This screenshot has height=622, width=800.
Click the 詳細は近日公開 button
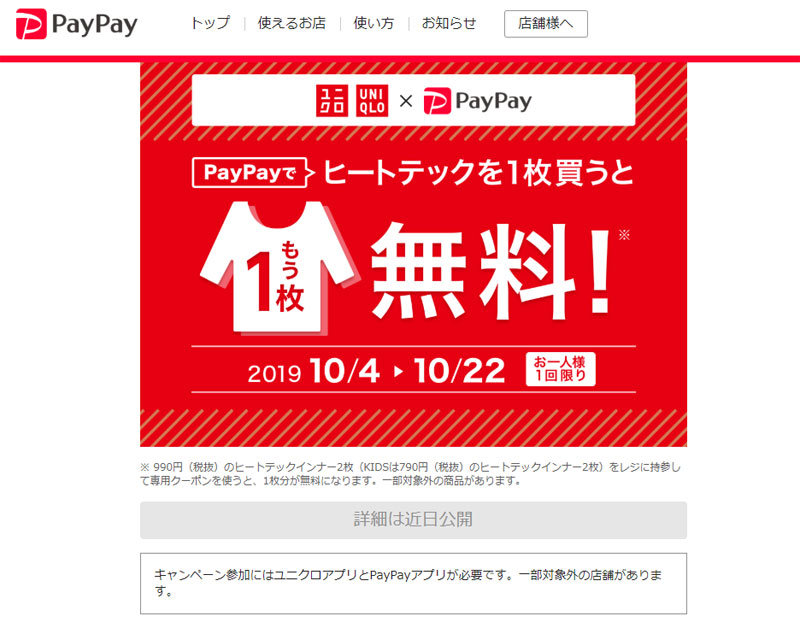click(x=413, y=519)
